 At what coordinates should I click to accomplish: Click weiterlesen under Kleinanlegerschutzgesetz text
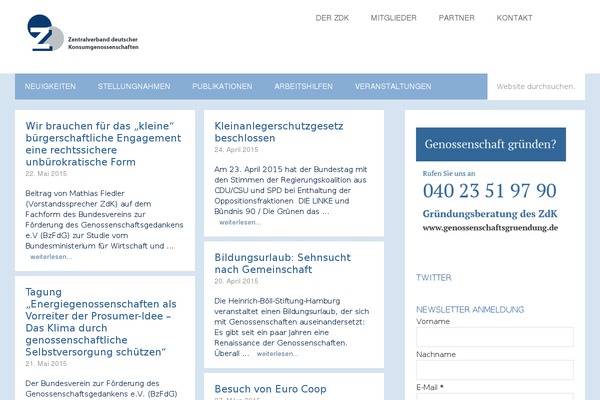[240, 222]
